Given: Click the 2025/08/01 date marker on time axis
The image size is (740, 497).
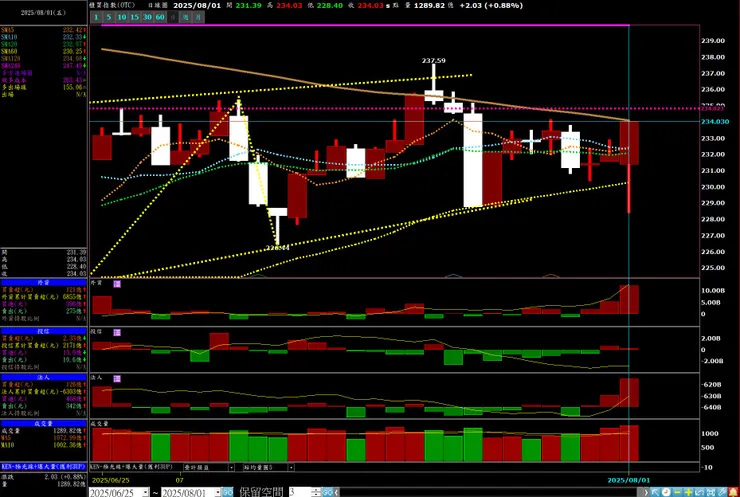Looking at the screenshot, I should 628,480.
